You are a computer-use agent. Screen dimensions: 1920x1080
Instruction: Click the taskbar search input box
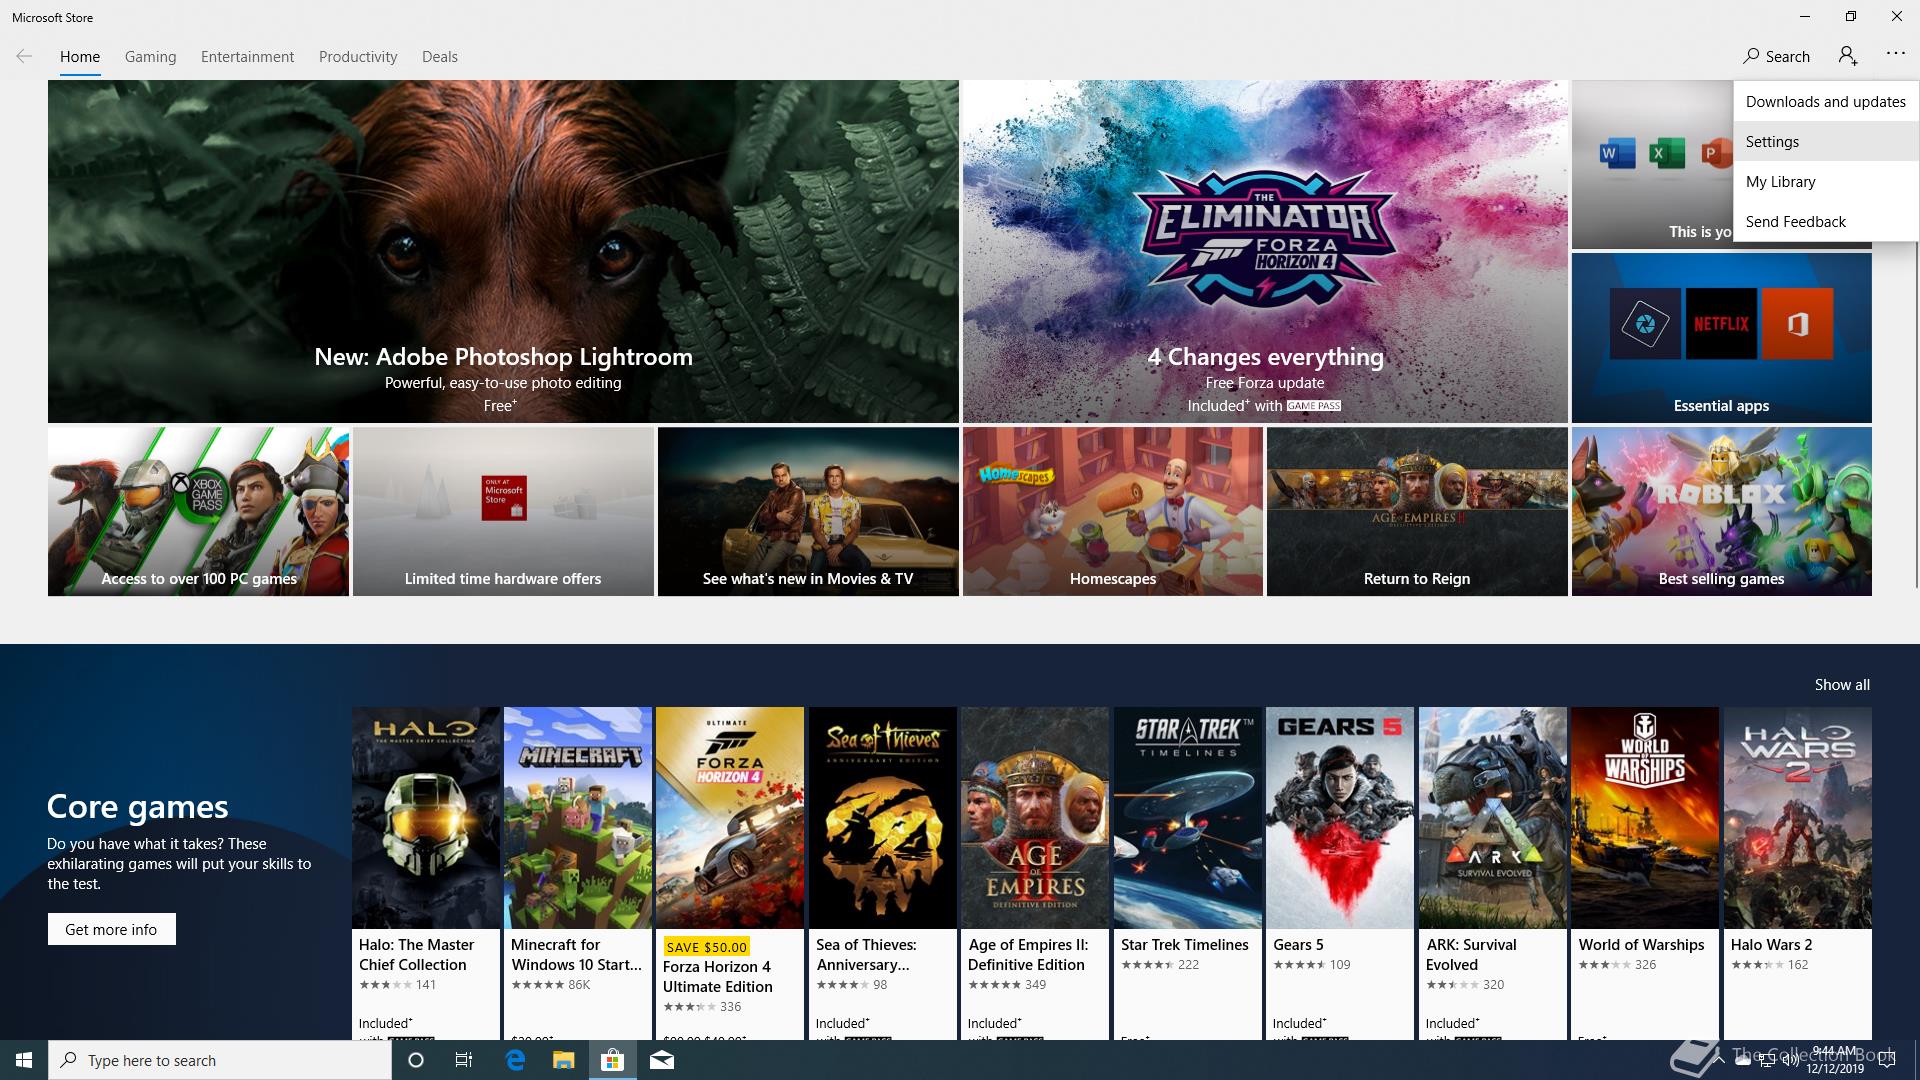pos(220,1060)
